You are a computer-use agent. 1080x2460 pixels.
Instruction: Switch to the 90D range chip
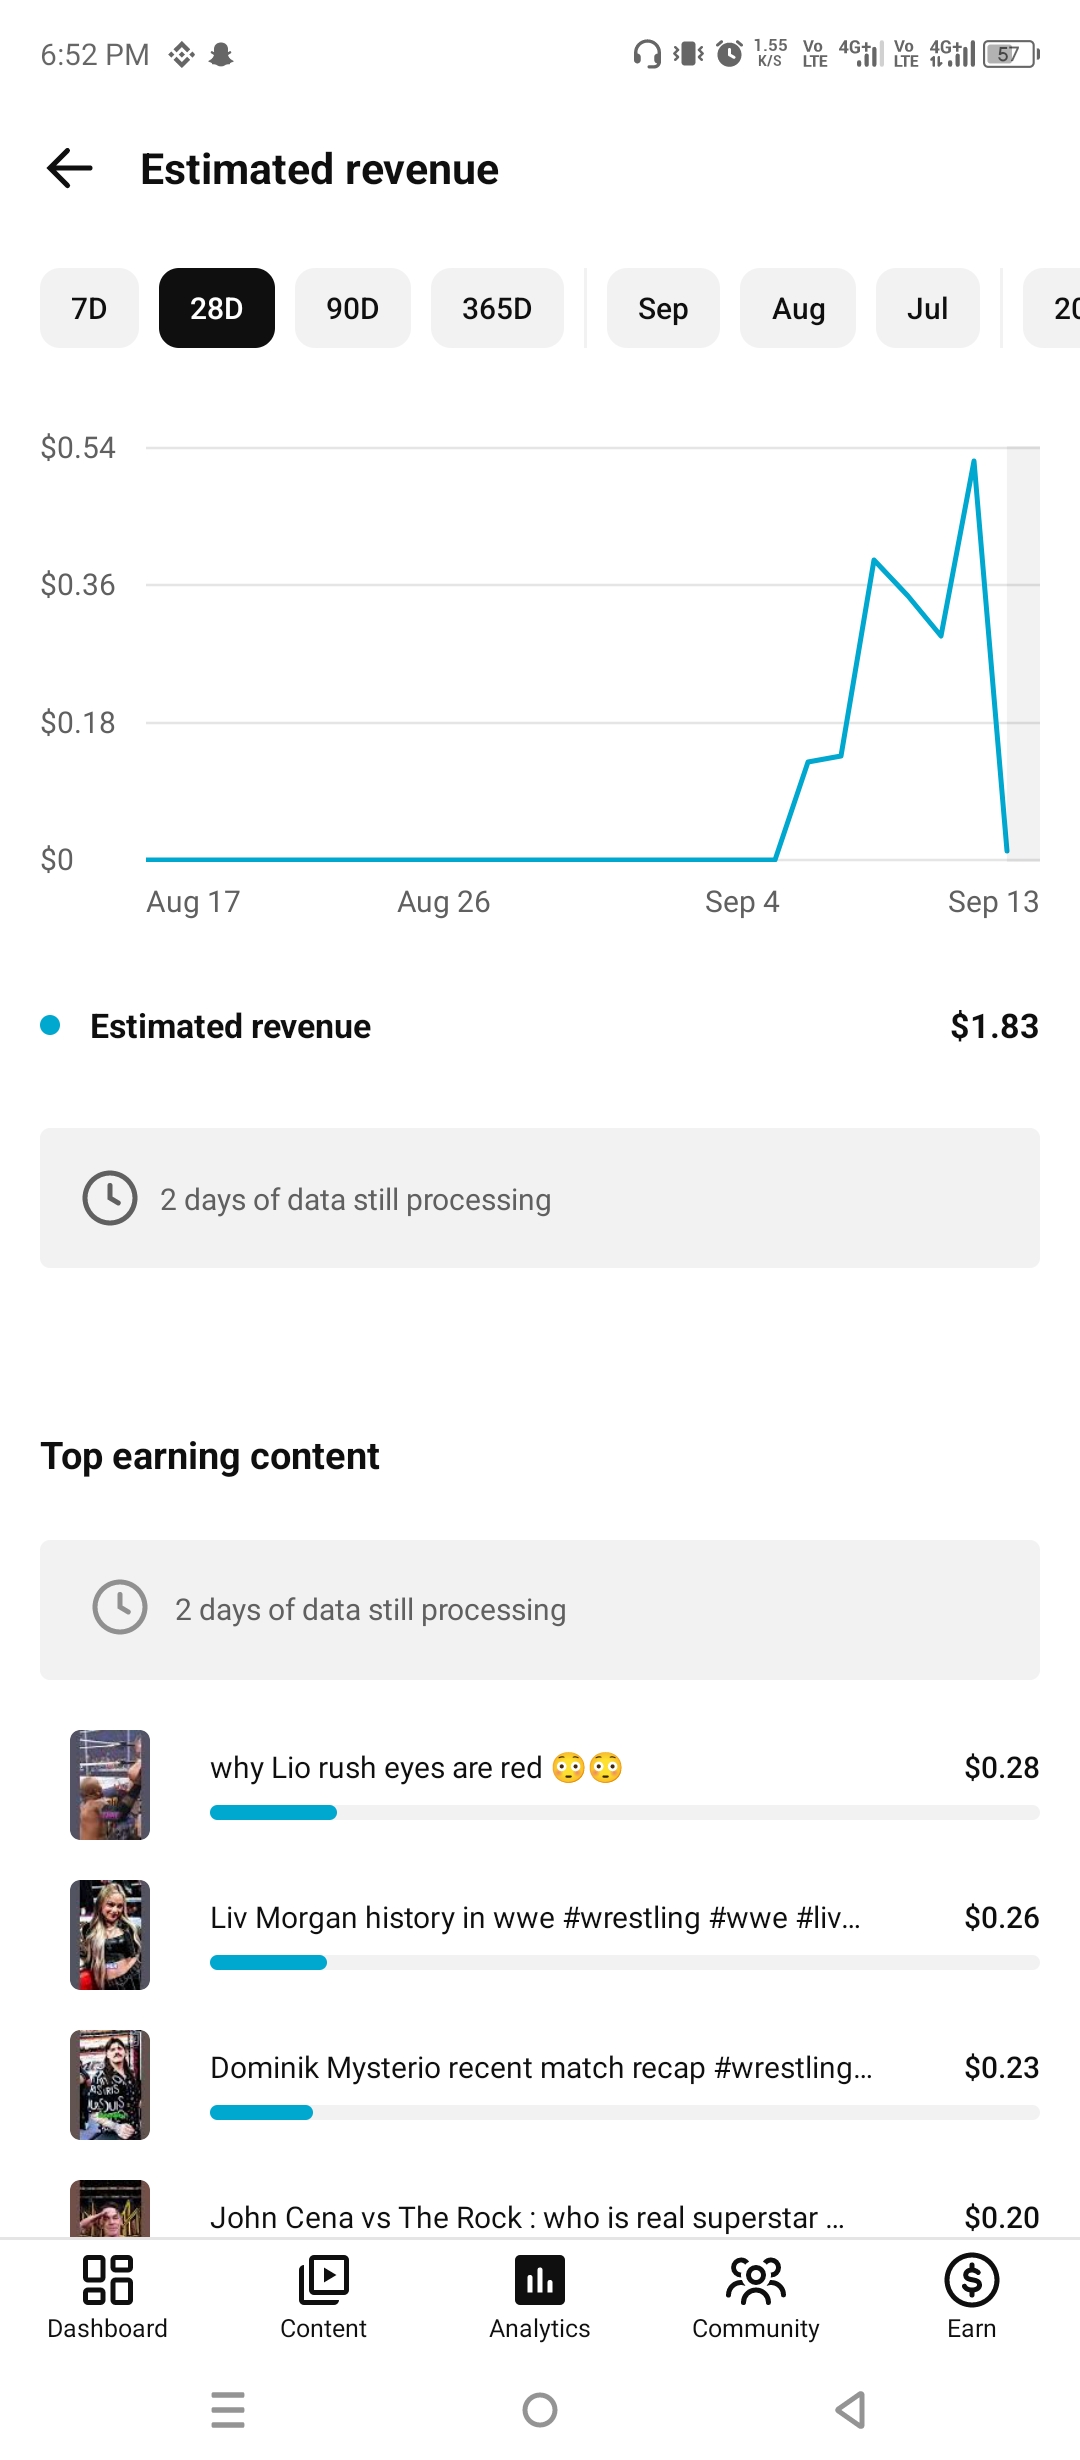coord(353,308)
